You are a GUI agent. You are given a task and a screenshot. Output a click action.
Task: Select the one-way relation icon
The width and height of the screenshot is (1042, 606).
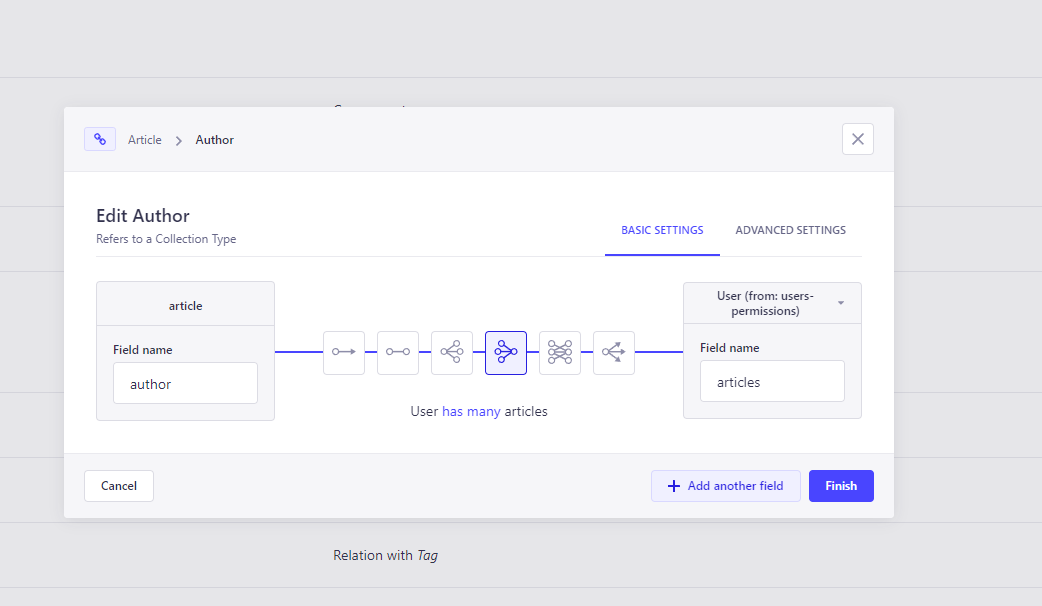(344, 353)
